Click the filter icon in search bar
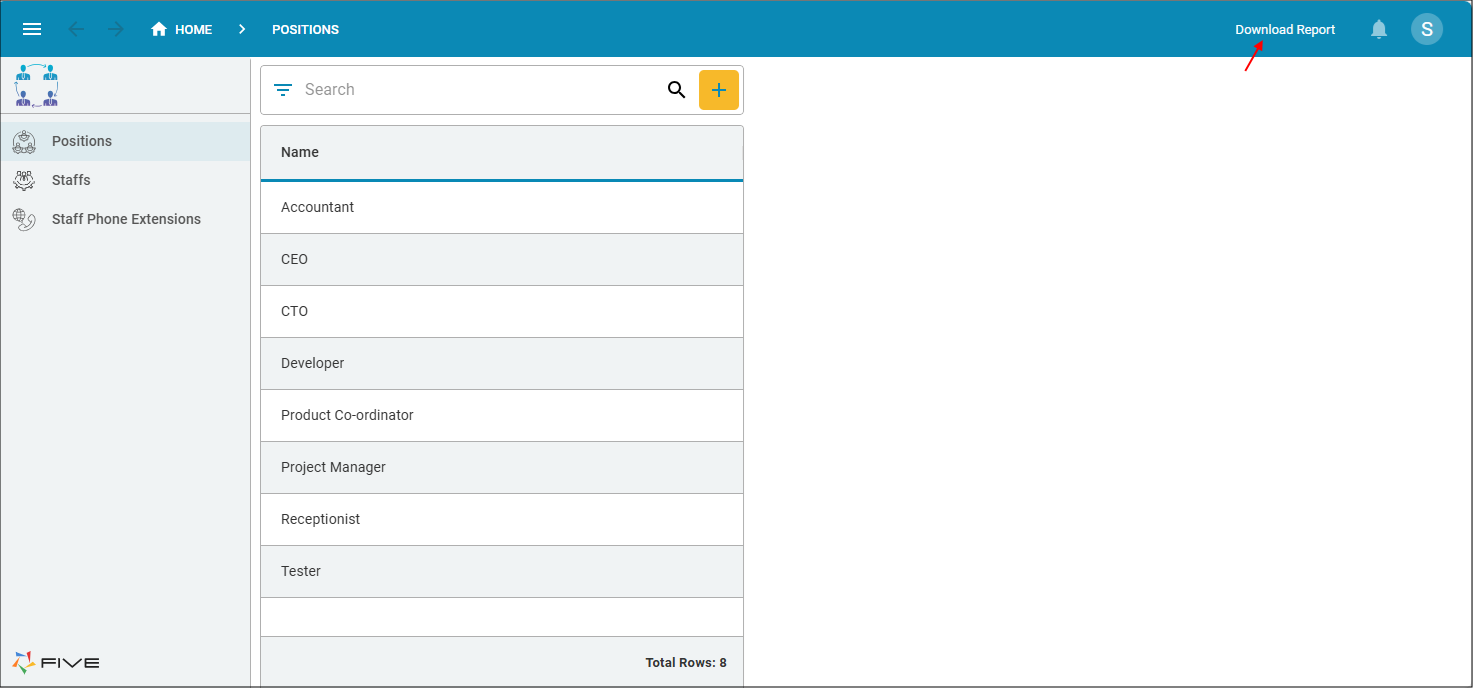The image size is (1473, 688). click(283, 90)
